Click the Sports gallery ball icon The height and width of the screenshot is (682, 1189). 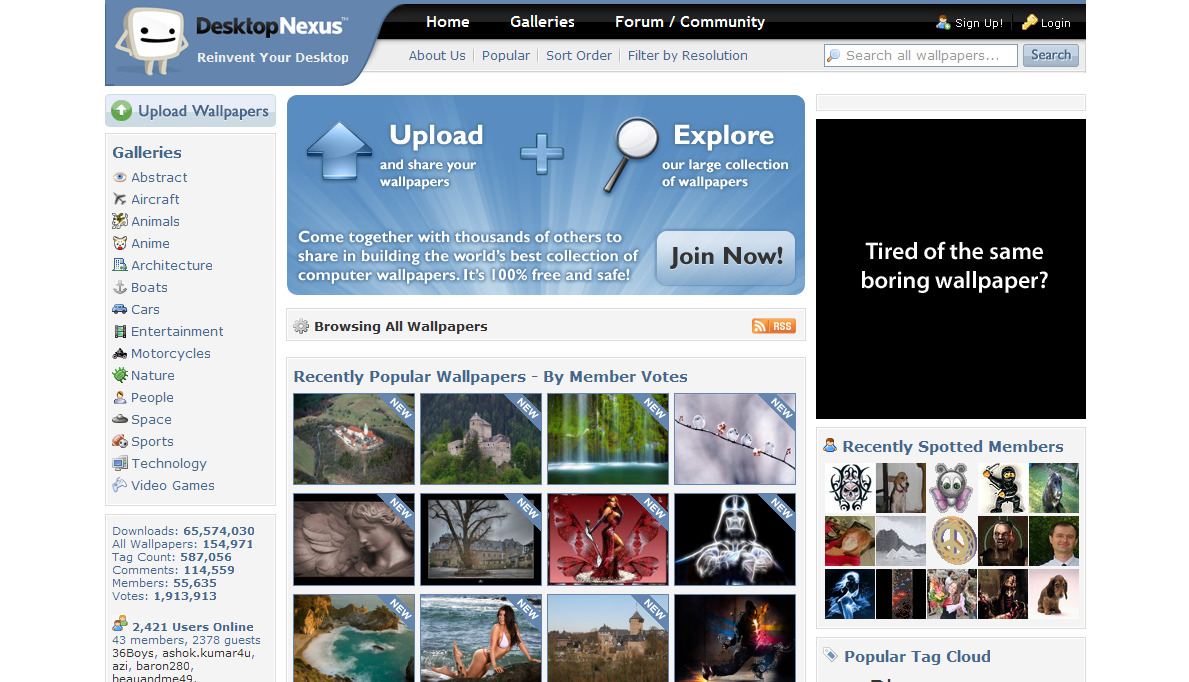(120, 442)
